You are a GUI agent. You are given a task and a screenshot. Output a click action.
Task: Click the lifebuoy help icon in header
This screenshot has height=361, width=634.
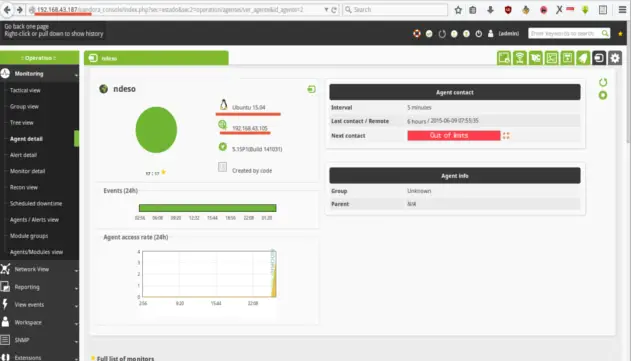pos(417,34)
